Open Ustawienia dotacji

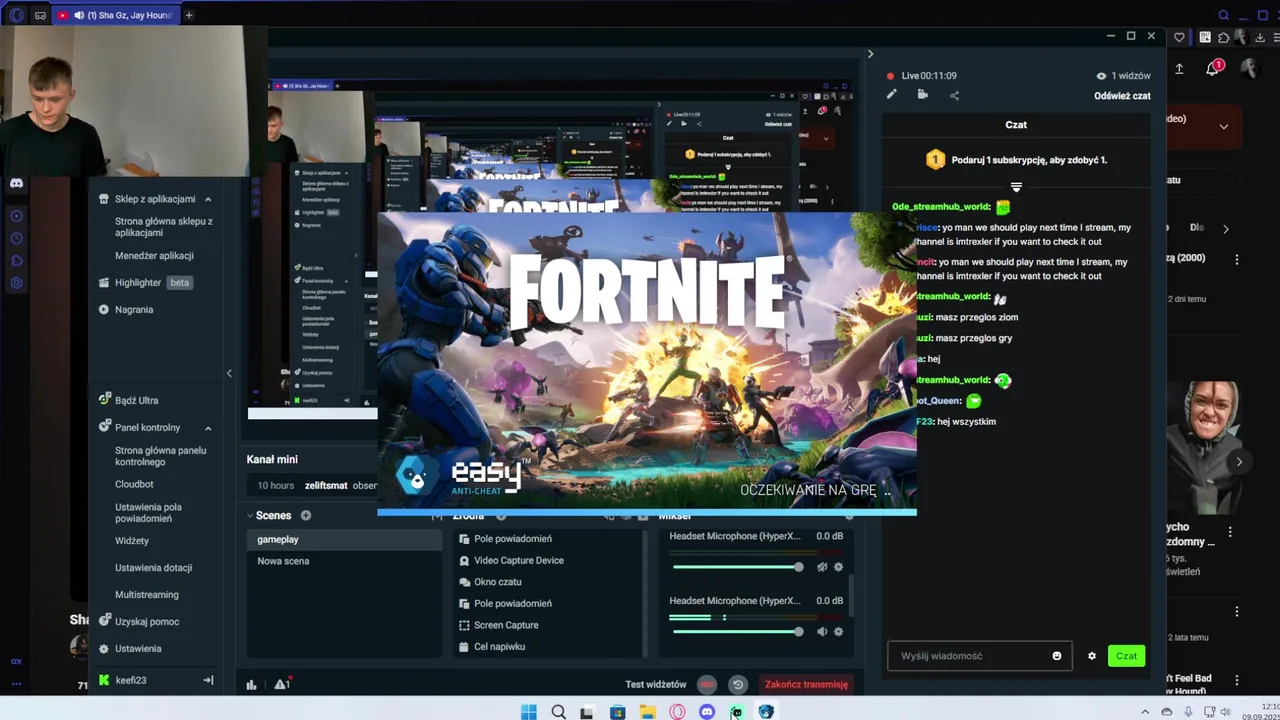coord(154,568)
